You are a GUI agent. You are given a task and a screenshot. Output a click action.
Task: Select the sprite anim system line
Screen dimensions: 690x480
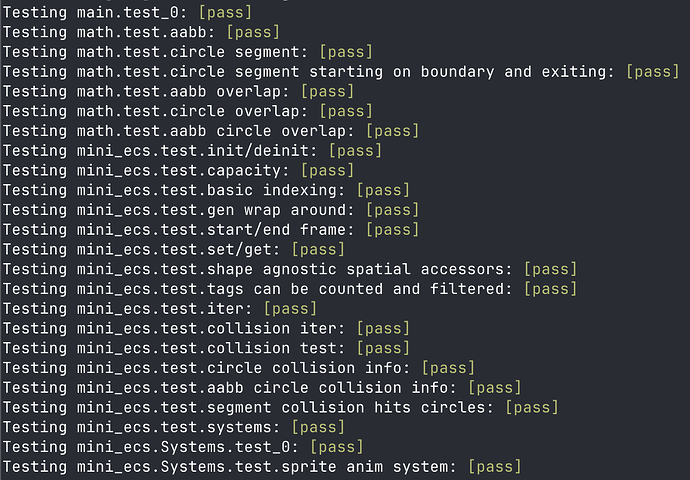[262, 467]
